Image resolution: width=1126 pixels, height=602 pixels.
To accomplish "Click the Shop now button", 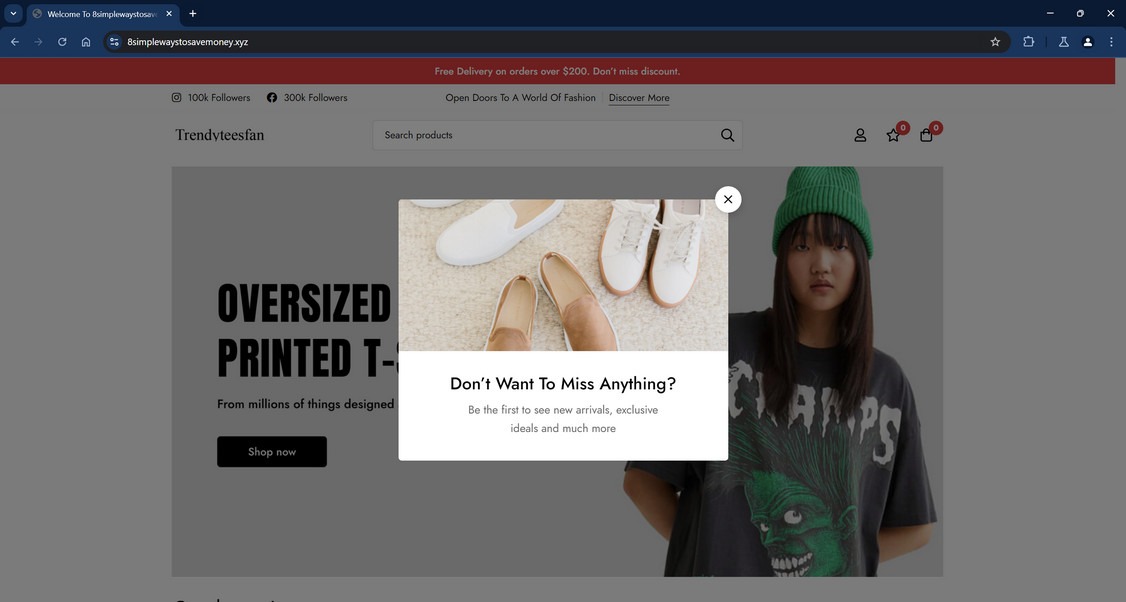I will [271, 452].
